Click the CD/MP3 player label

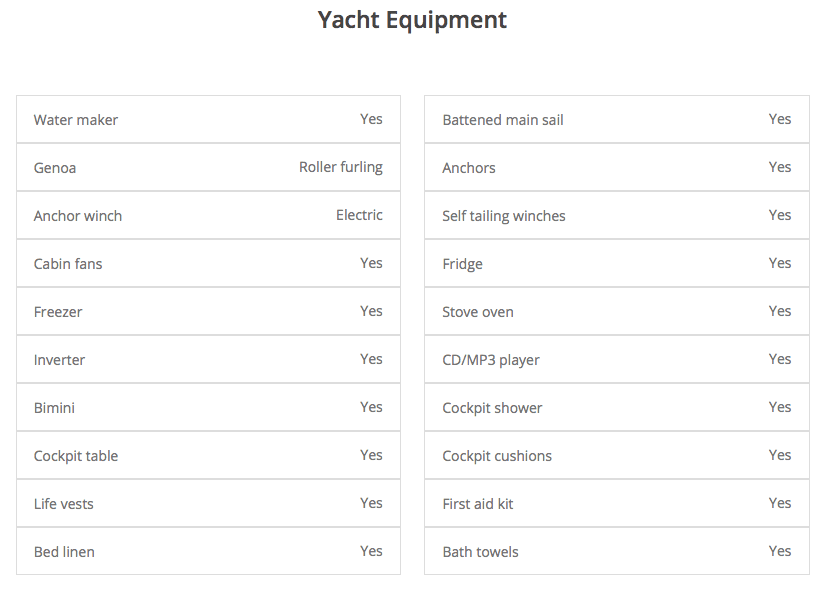click(x=491, y=360)
